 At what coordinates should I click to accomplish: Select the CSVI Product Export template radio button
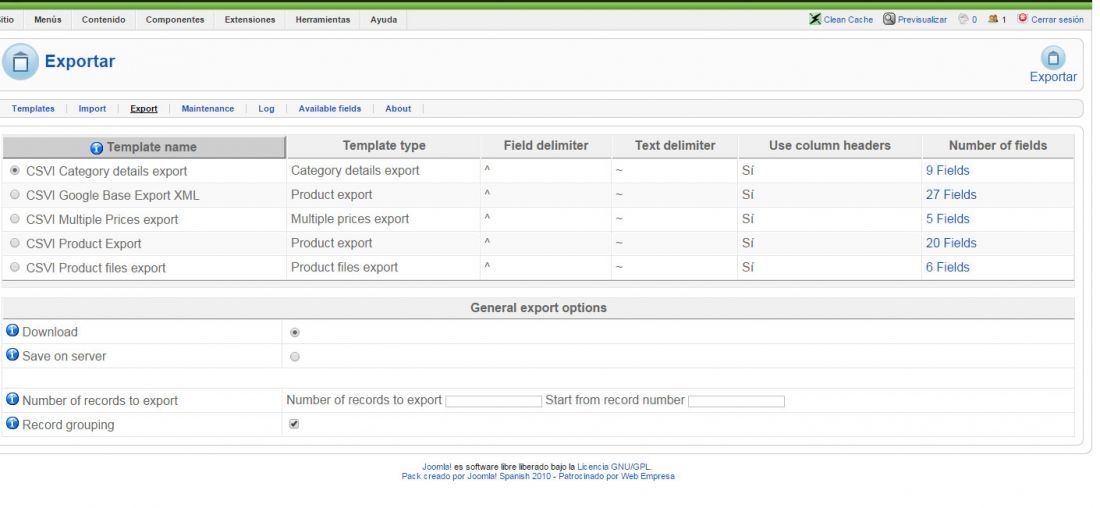[15, 243]
